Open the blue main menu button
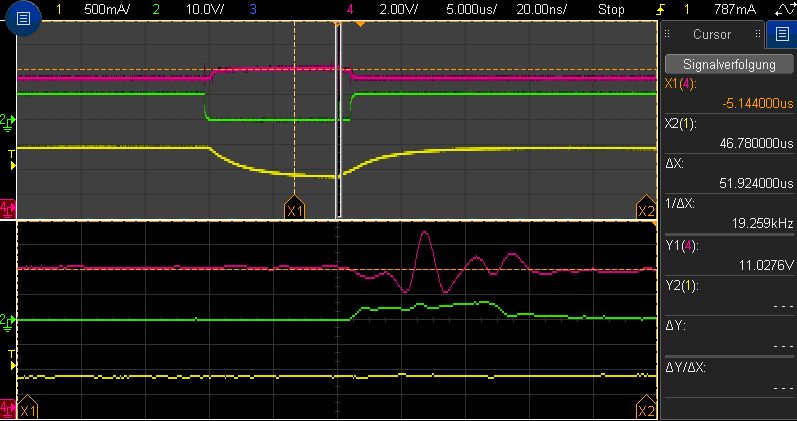Screen dimensions: 797x421 (23, 19)
